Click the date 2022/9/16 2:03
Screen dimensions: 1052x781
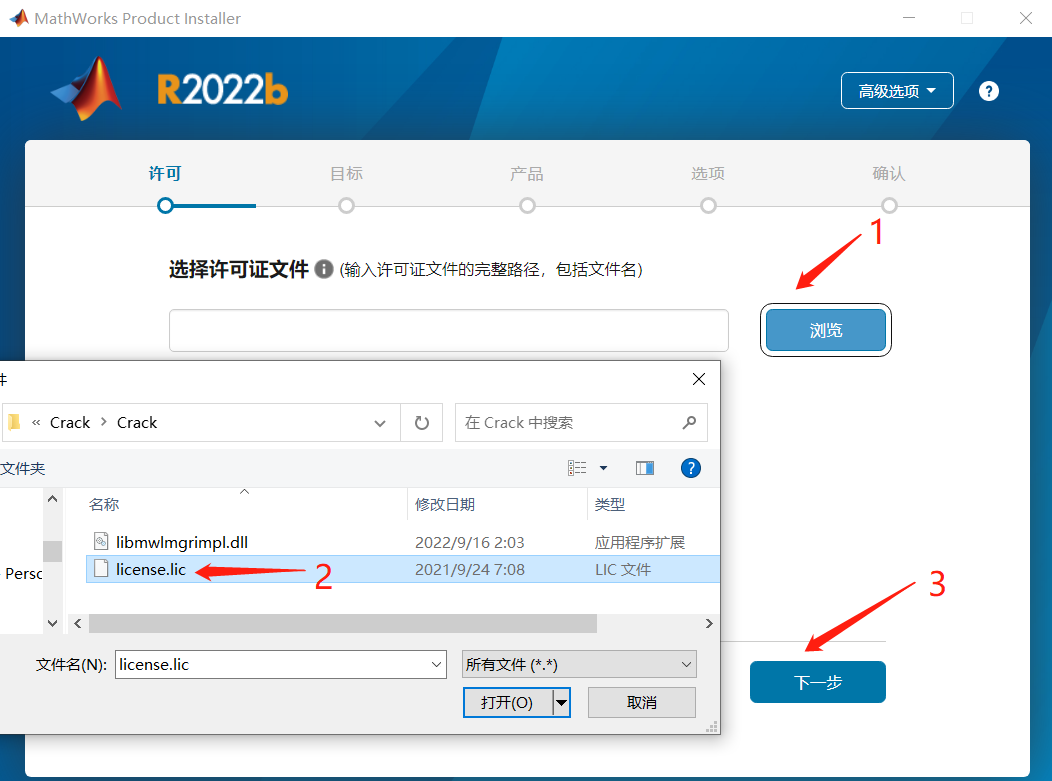tap(470, 542)
